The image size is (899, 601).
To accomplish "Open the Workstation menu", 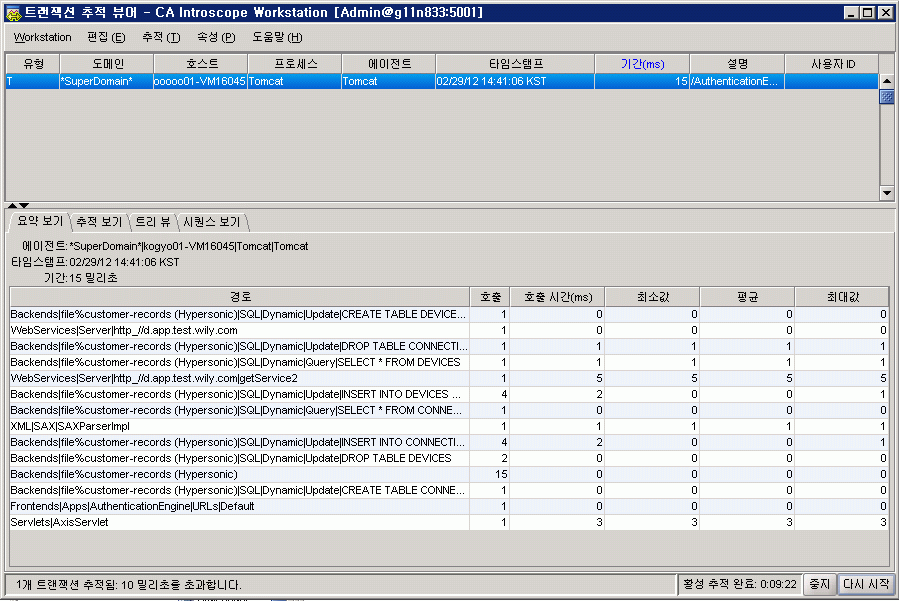I will [x=42, y=37].
